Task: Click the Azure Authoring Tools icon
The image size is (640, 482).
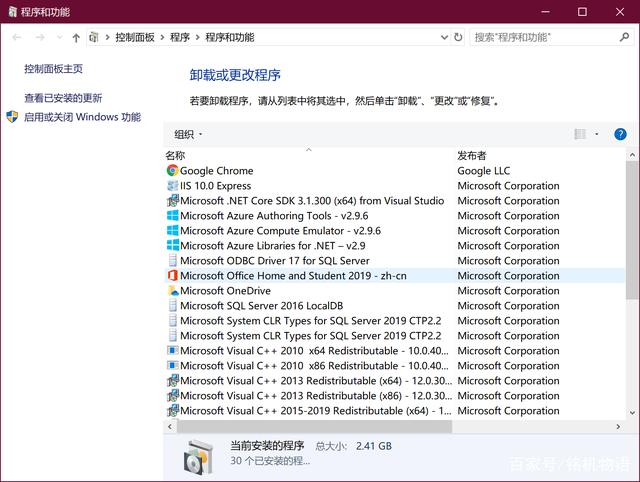Action: (x=173, y=215)
